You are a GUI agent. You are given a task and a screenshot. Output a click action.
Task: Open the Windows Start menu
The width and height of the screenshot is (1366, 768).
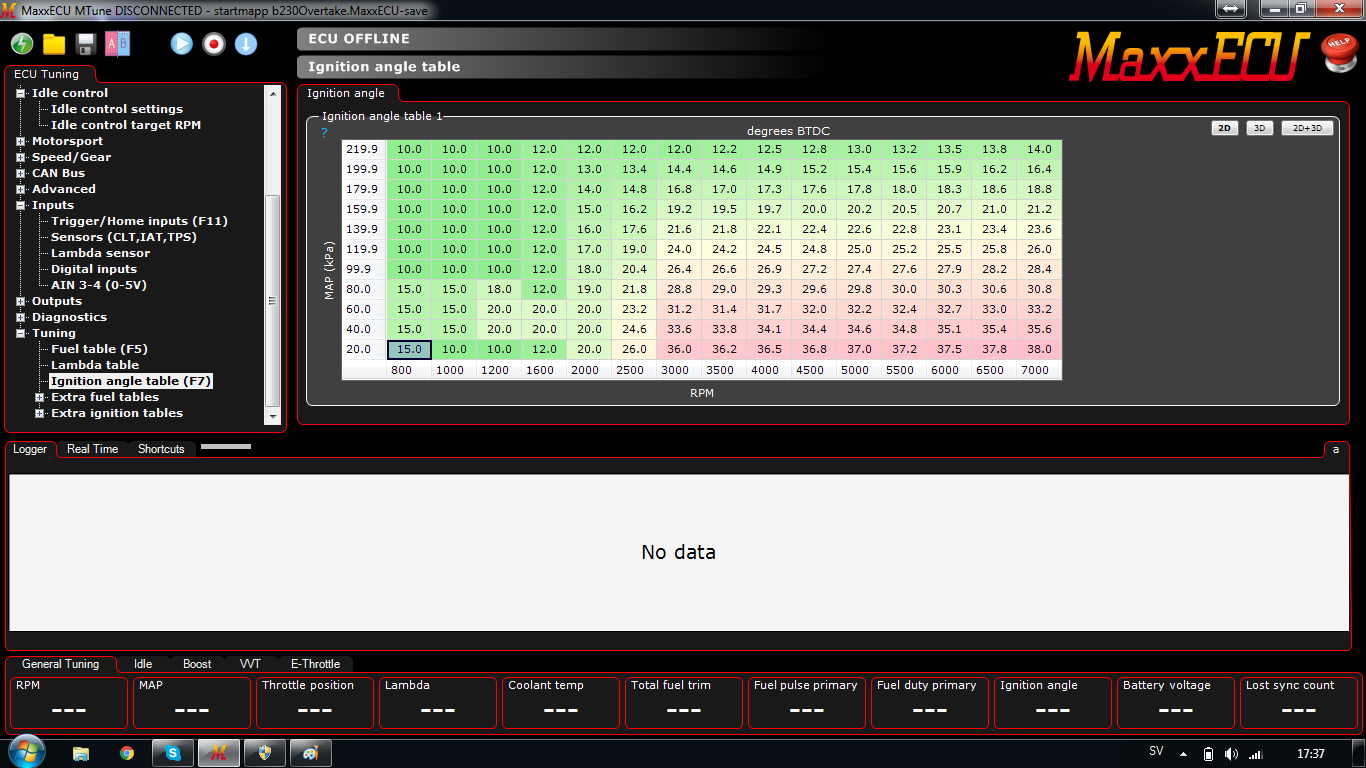(x=26, y=752)
